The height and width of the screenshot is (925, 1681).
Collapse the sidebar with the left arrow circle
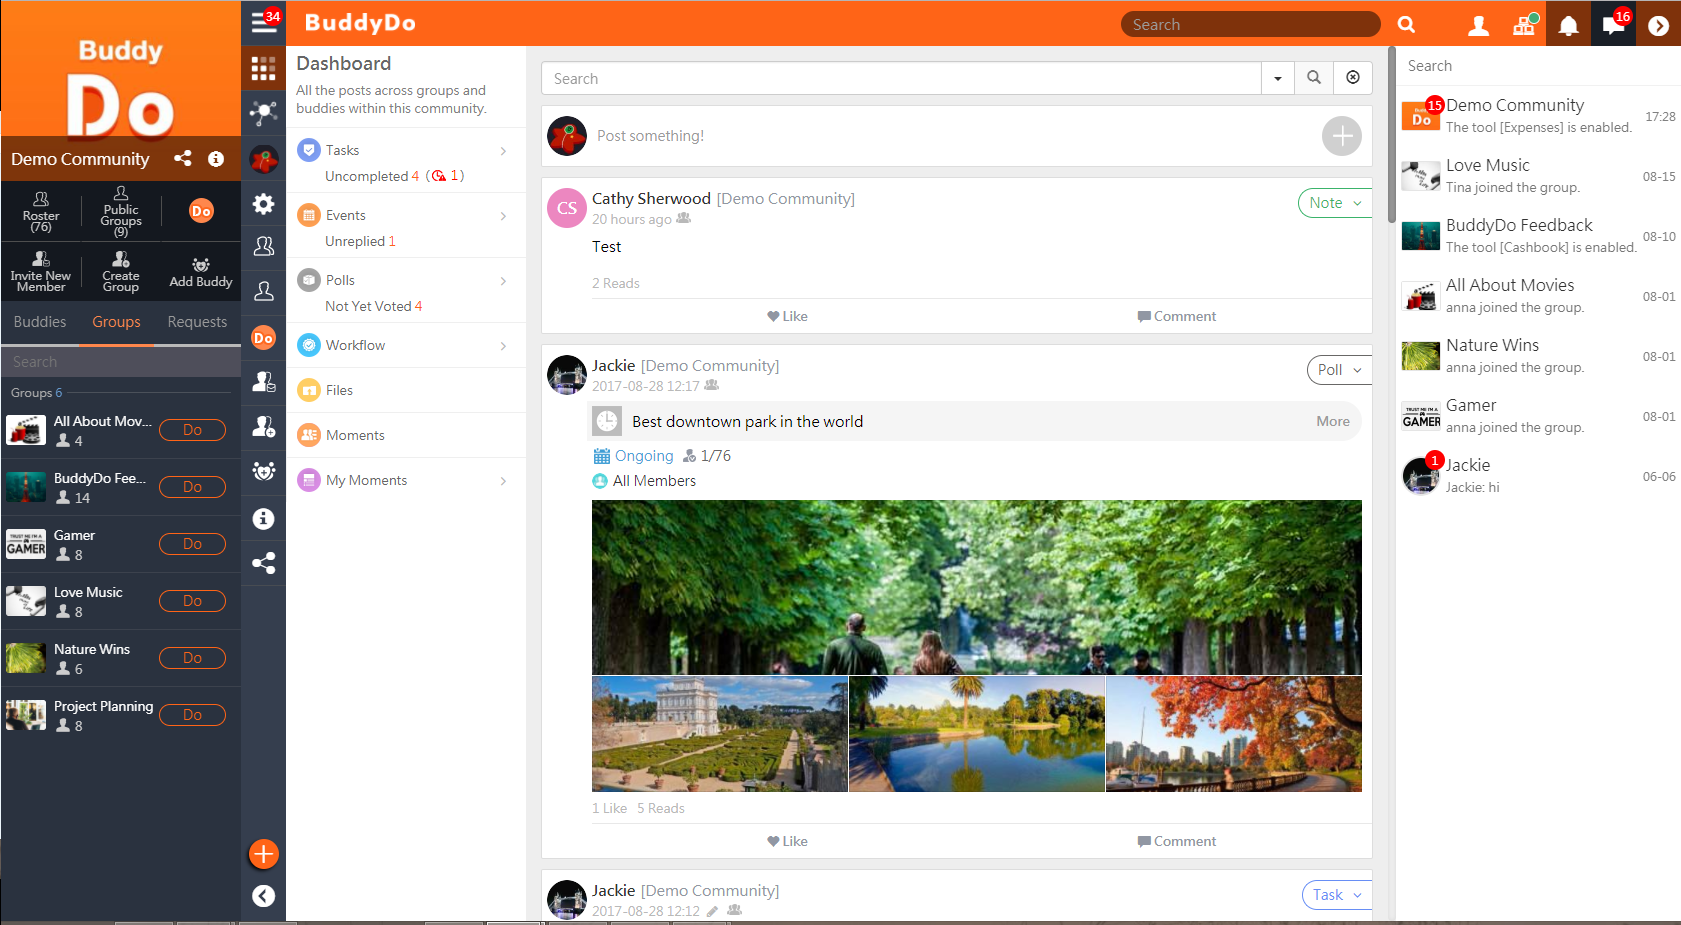(x=263, y=896)
